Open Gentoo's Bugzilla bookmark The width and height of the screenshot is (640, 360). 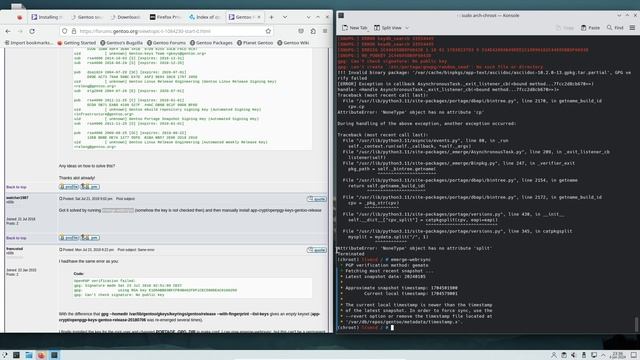[121, 43]
